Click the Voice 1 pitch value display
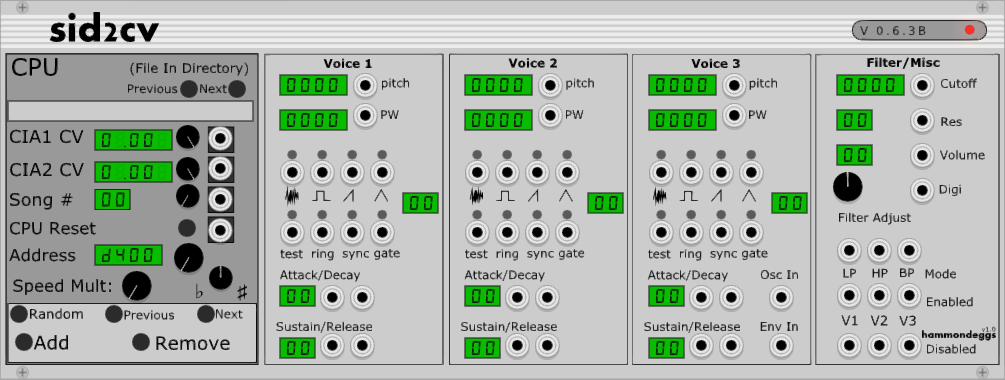This screenshot has width=1005, height=380. (x=313, y=85)
